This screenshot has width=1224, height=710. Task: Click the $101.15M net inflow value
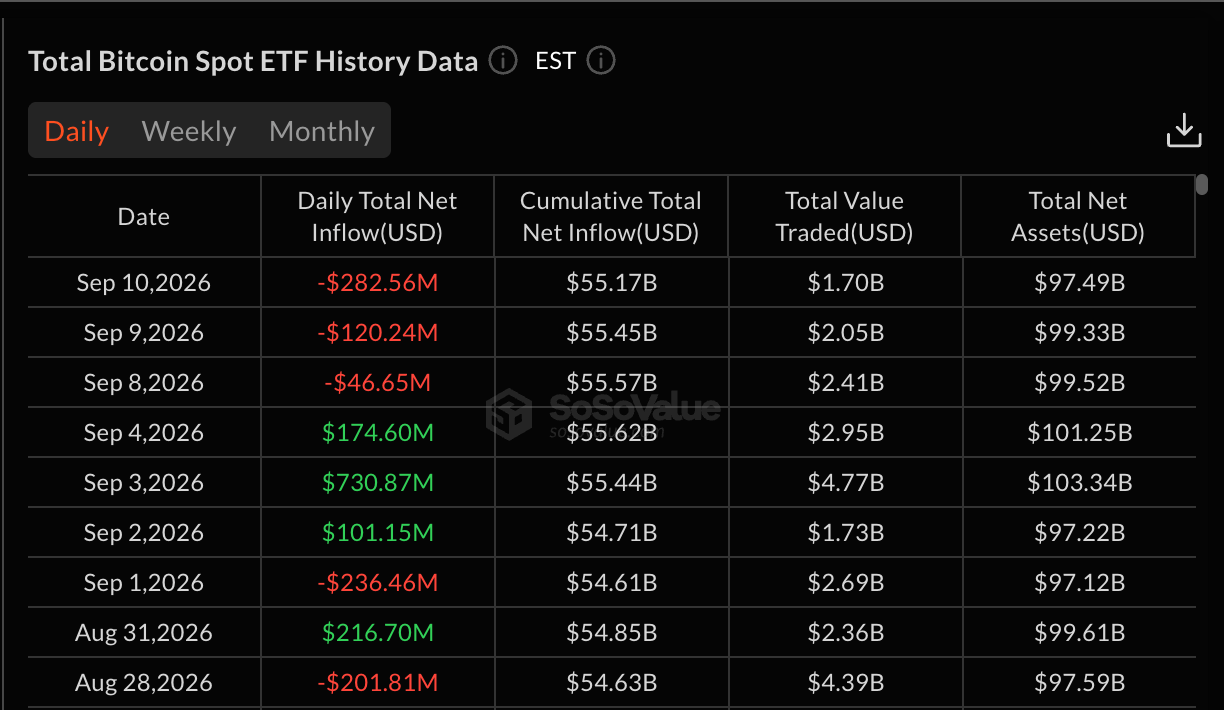[x=378, y=533]
